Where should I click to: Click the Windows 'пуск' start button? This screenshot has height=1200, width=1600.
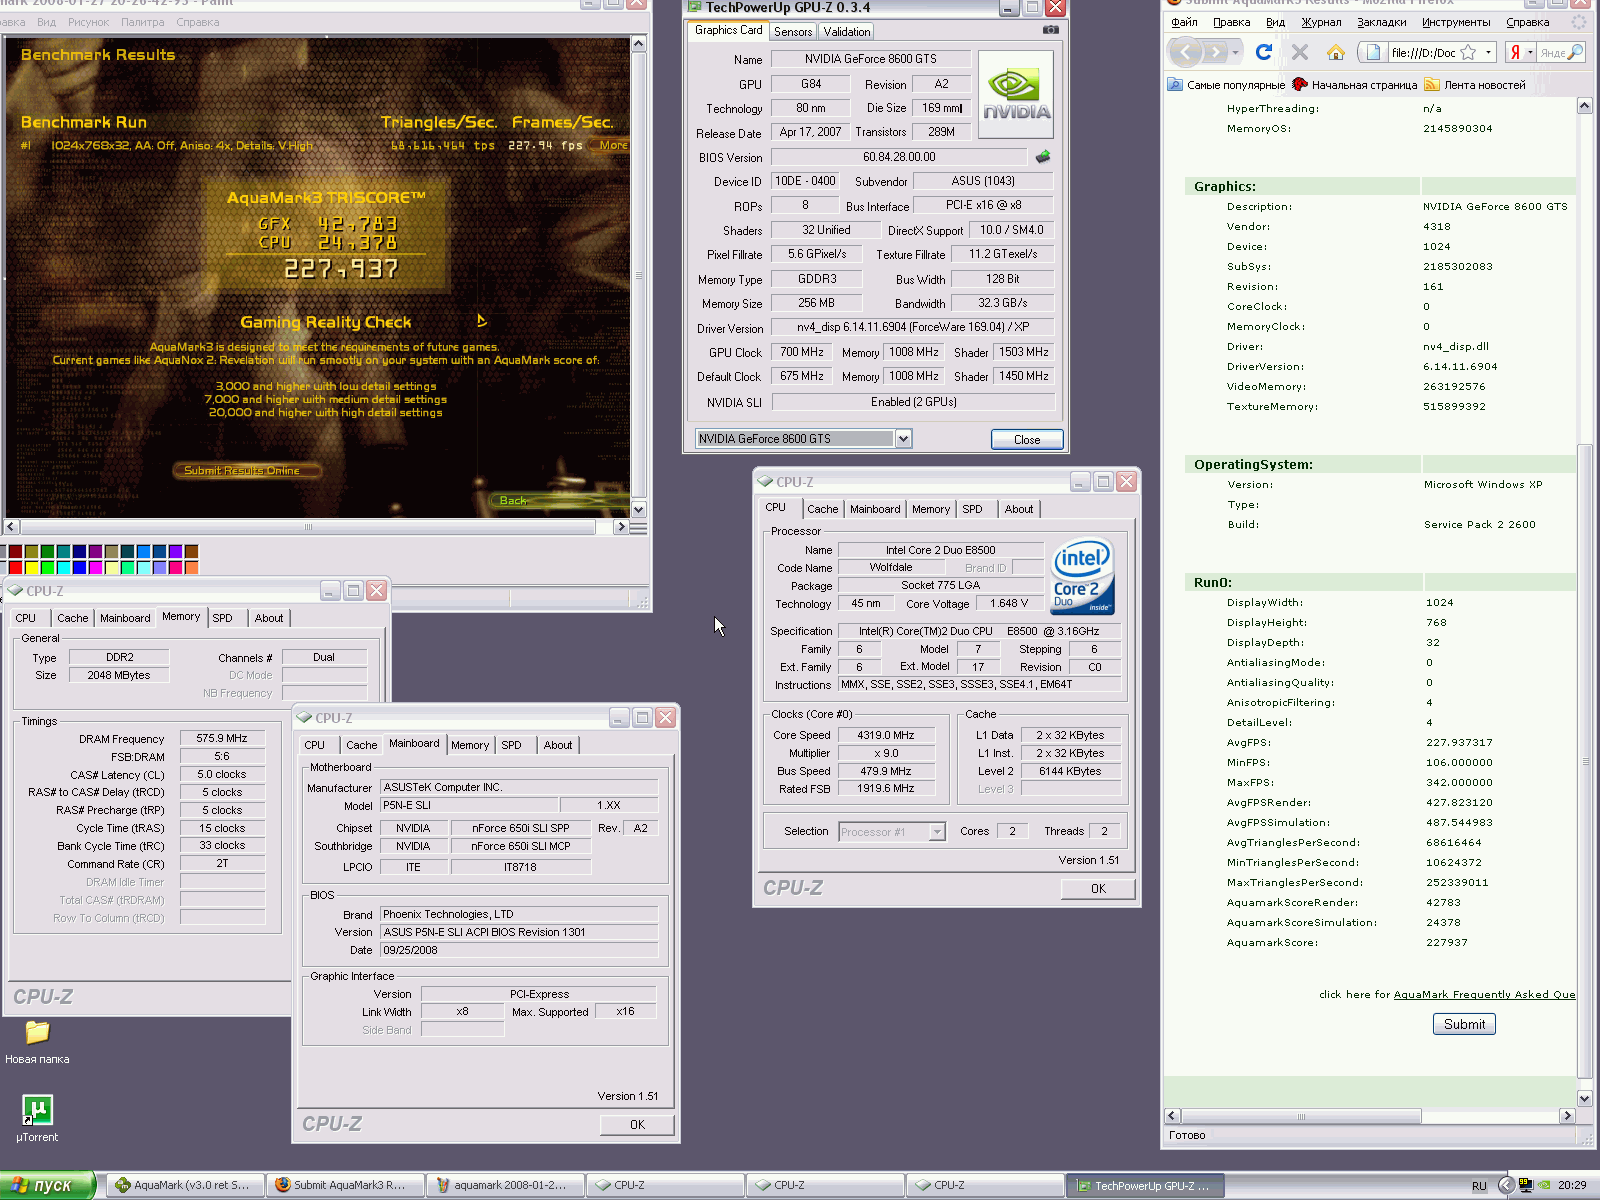coord(47,1185)
